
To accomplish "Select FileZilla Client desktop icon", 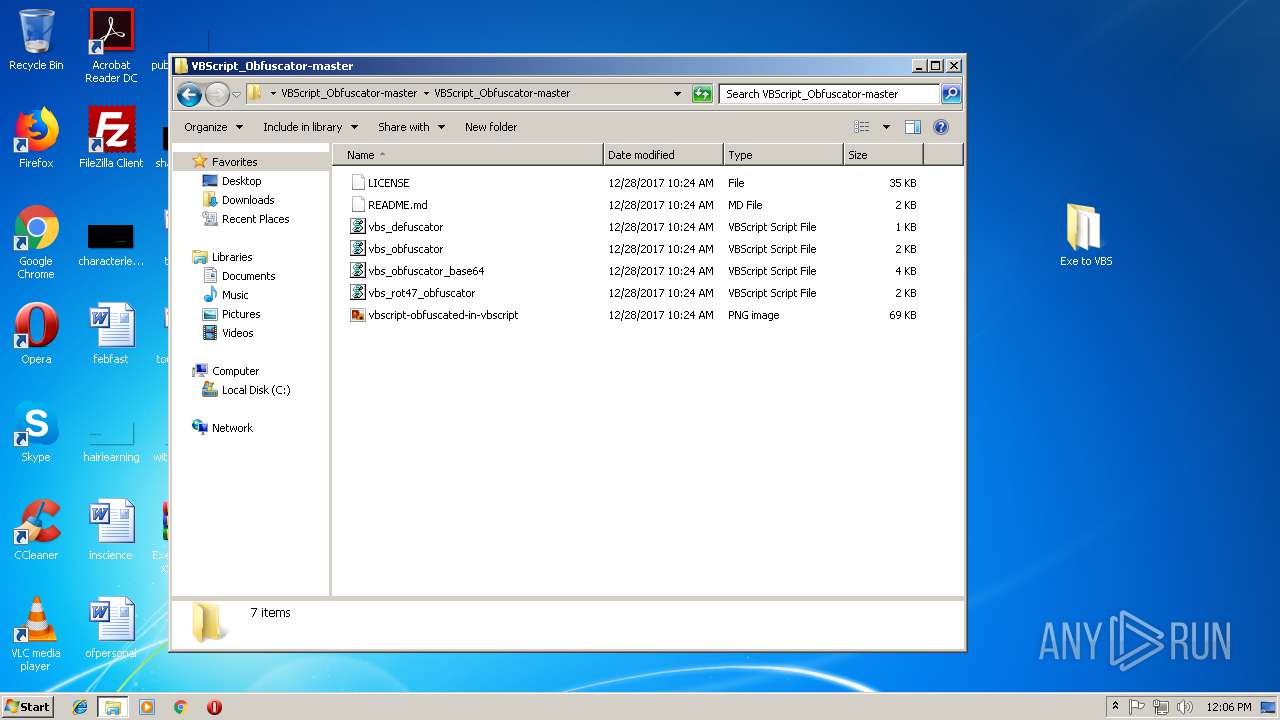I will [111, 138].
